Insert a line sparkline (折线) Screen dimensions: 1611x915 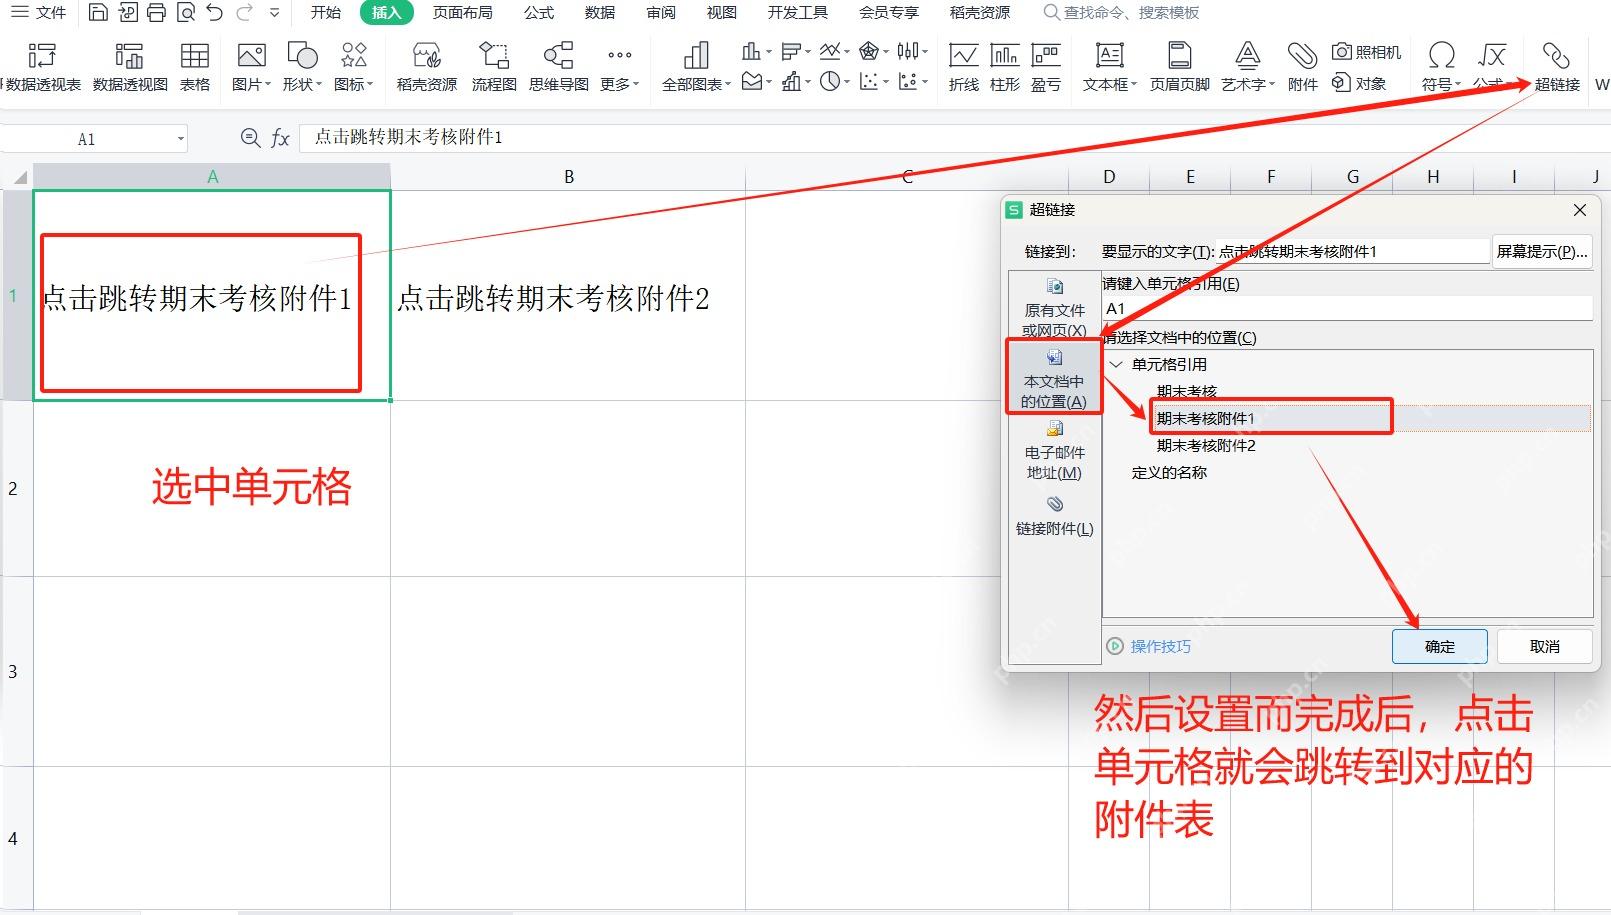[964, 67]
